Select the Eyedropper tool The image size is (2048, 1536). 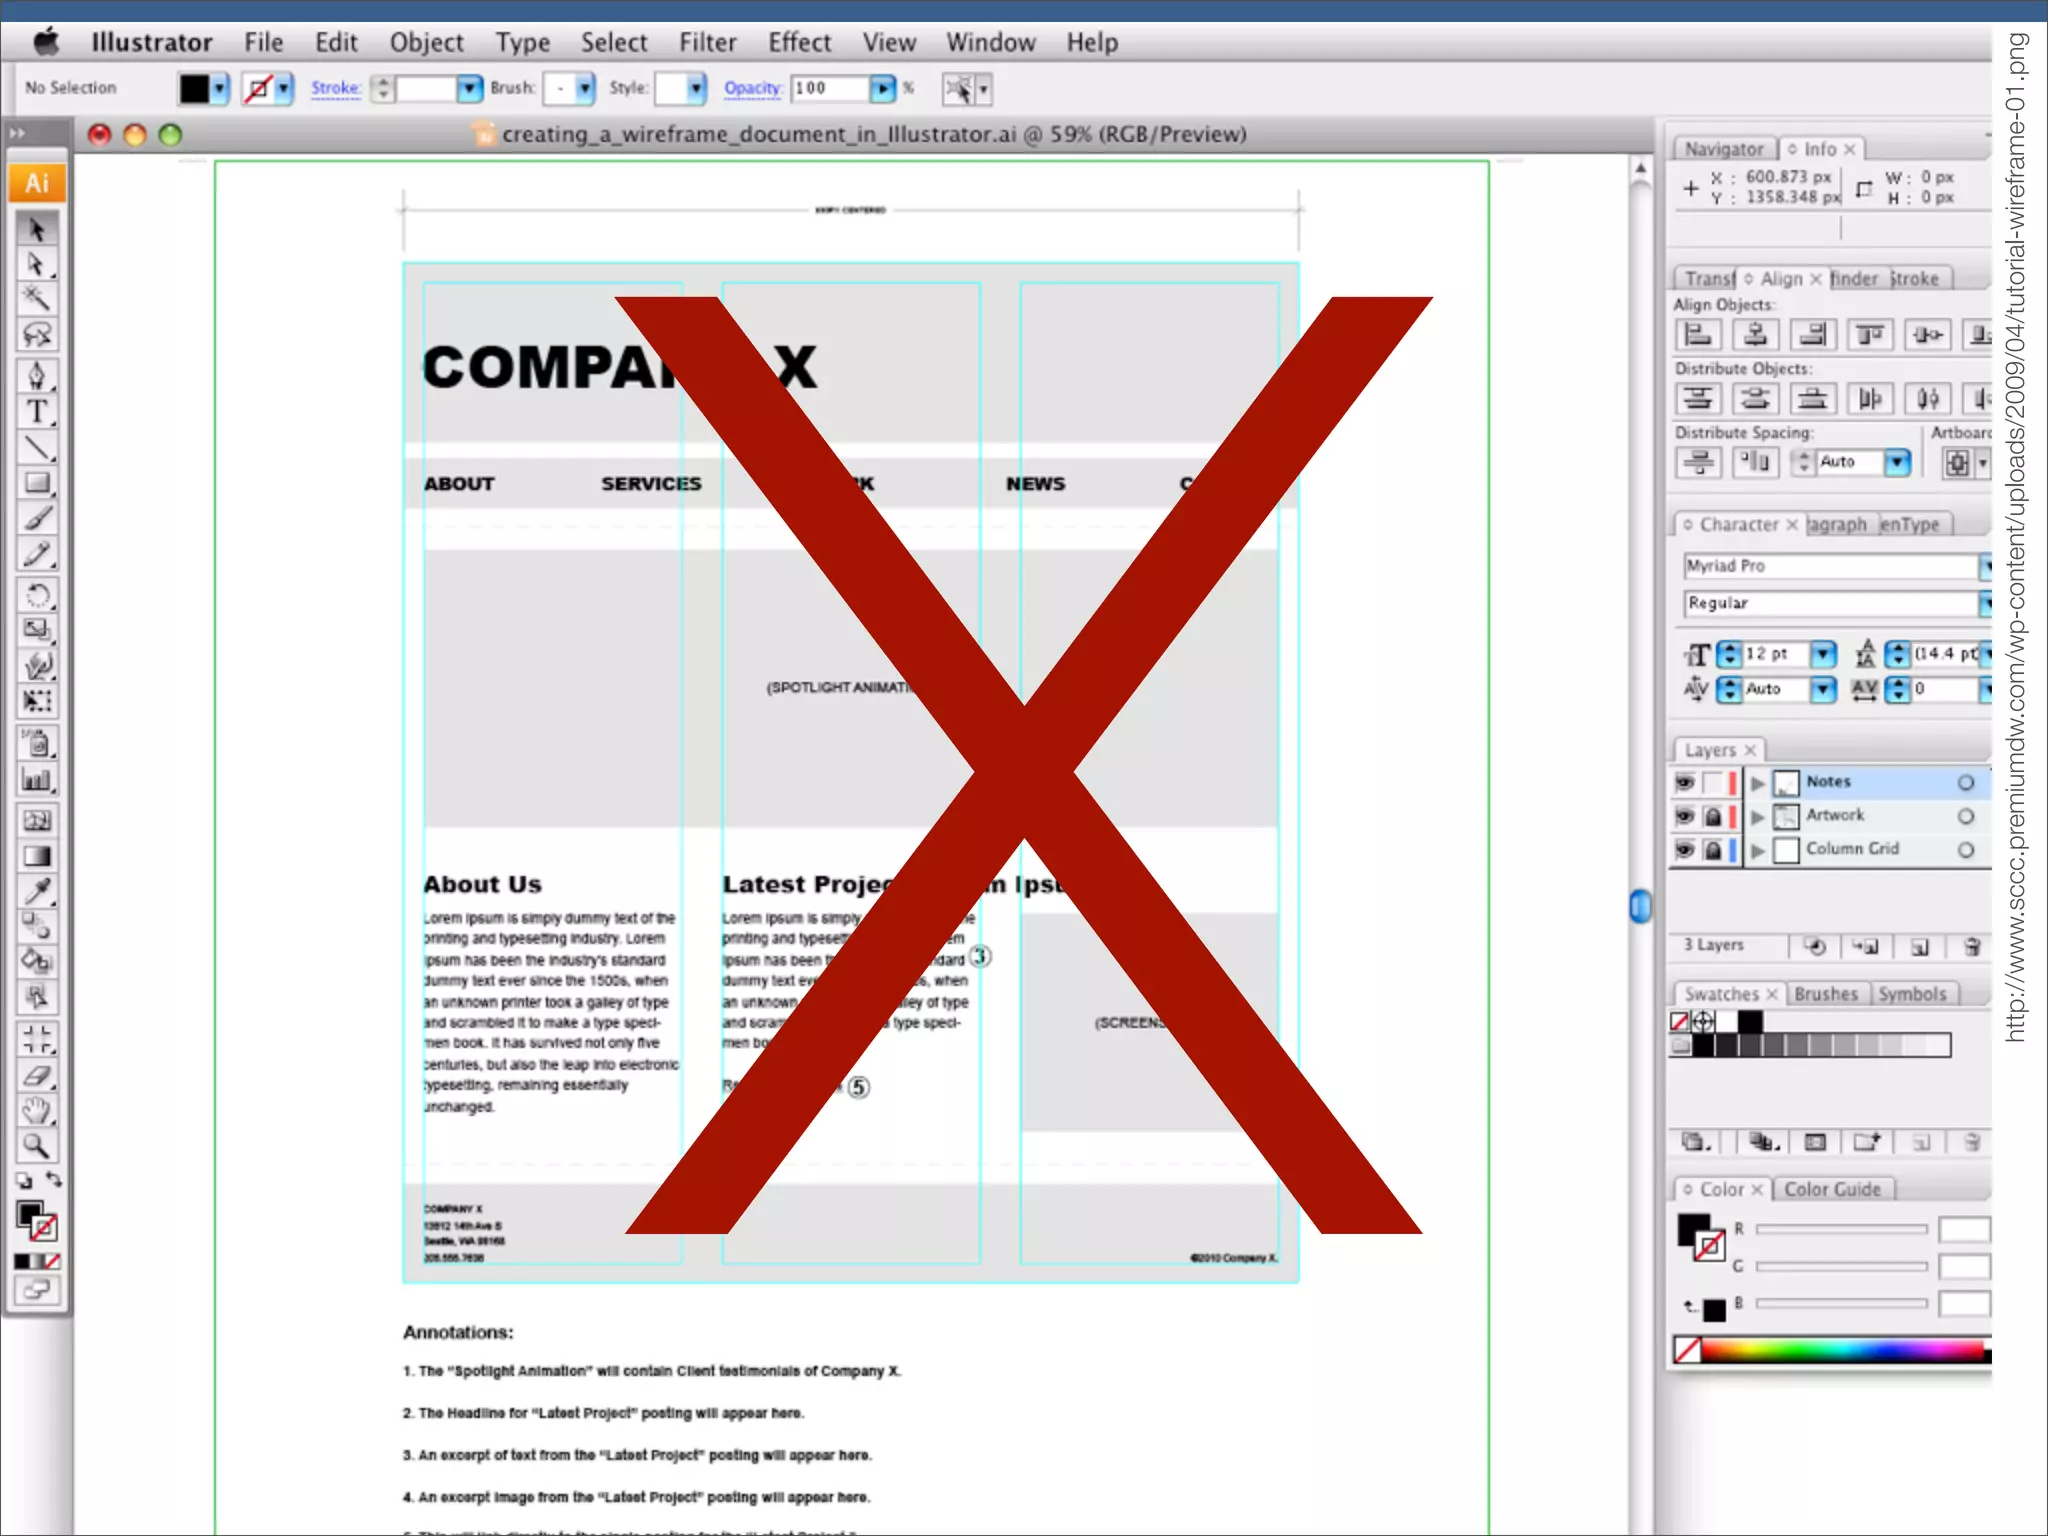[x=37, y=891]
